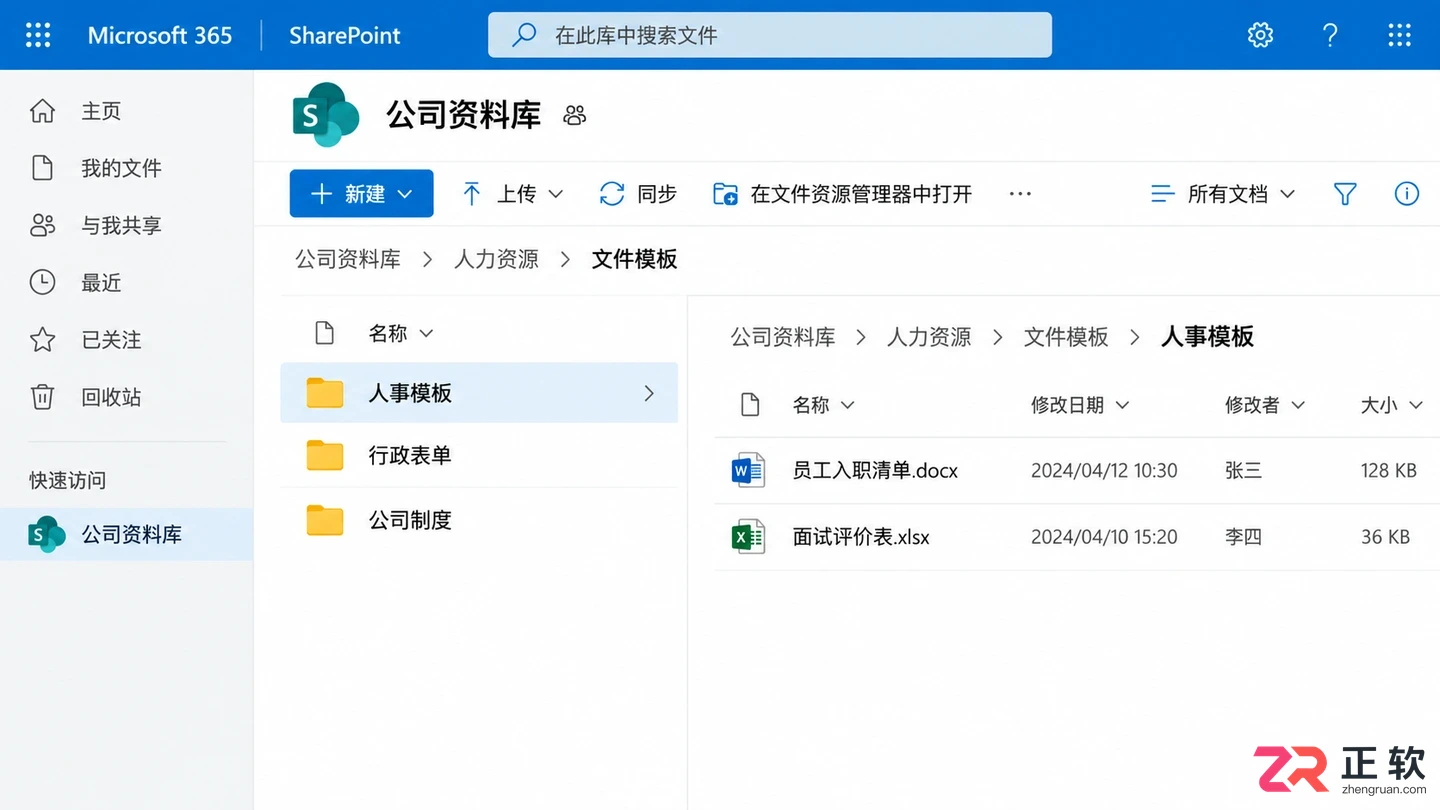Click modifier name 张三
This screenshot has width=1440, height=810.
click(x=1243, y=470)
